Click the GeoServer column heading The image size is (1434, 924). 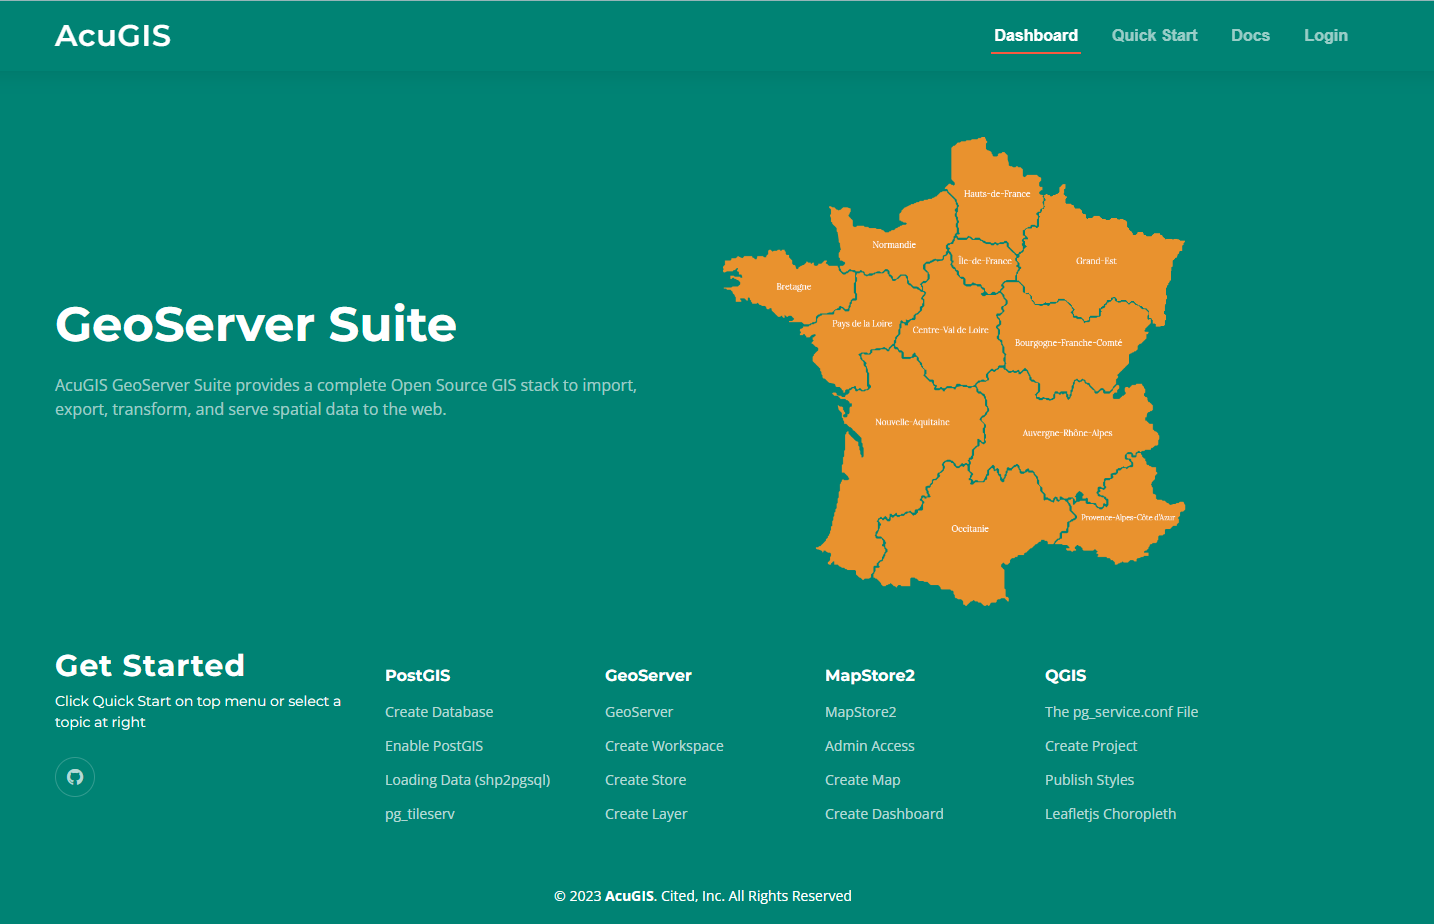point(648,675)
